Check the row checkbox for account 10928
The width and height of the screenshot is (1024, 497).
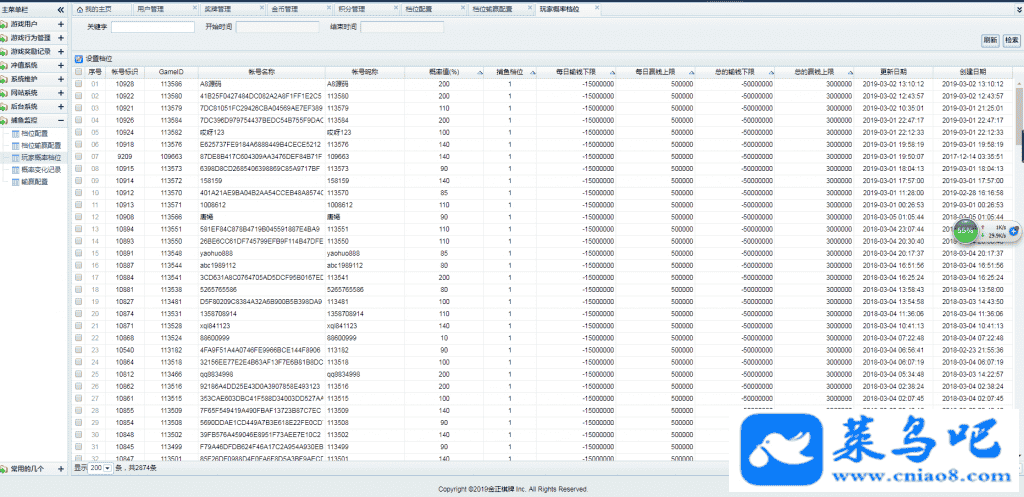click(79, 84)
